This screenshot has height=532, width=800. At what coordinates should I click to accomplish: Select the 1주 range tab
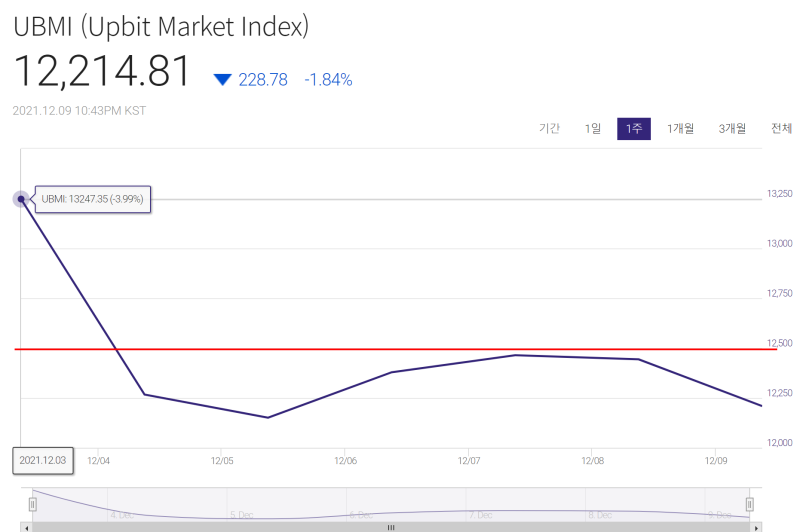pyautogui.click(x=634, y=129)
